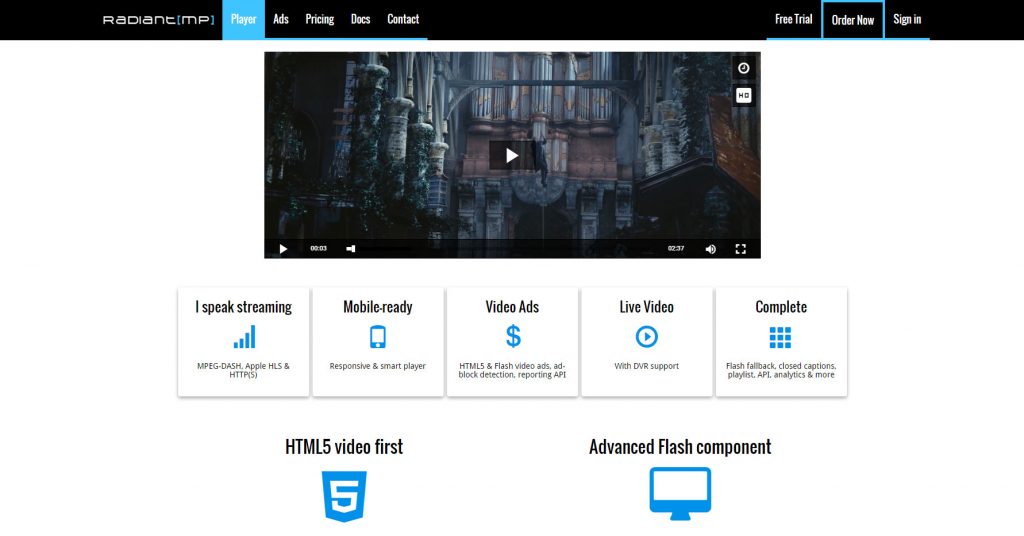The image size is (1024, 536).
Task: Click the small play button in control bar
Action: 283,249
